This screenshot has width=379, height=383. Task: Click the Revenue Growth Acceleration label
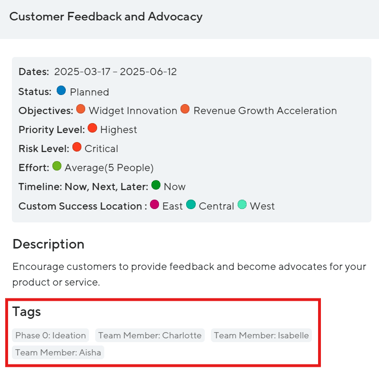point(265,111)
